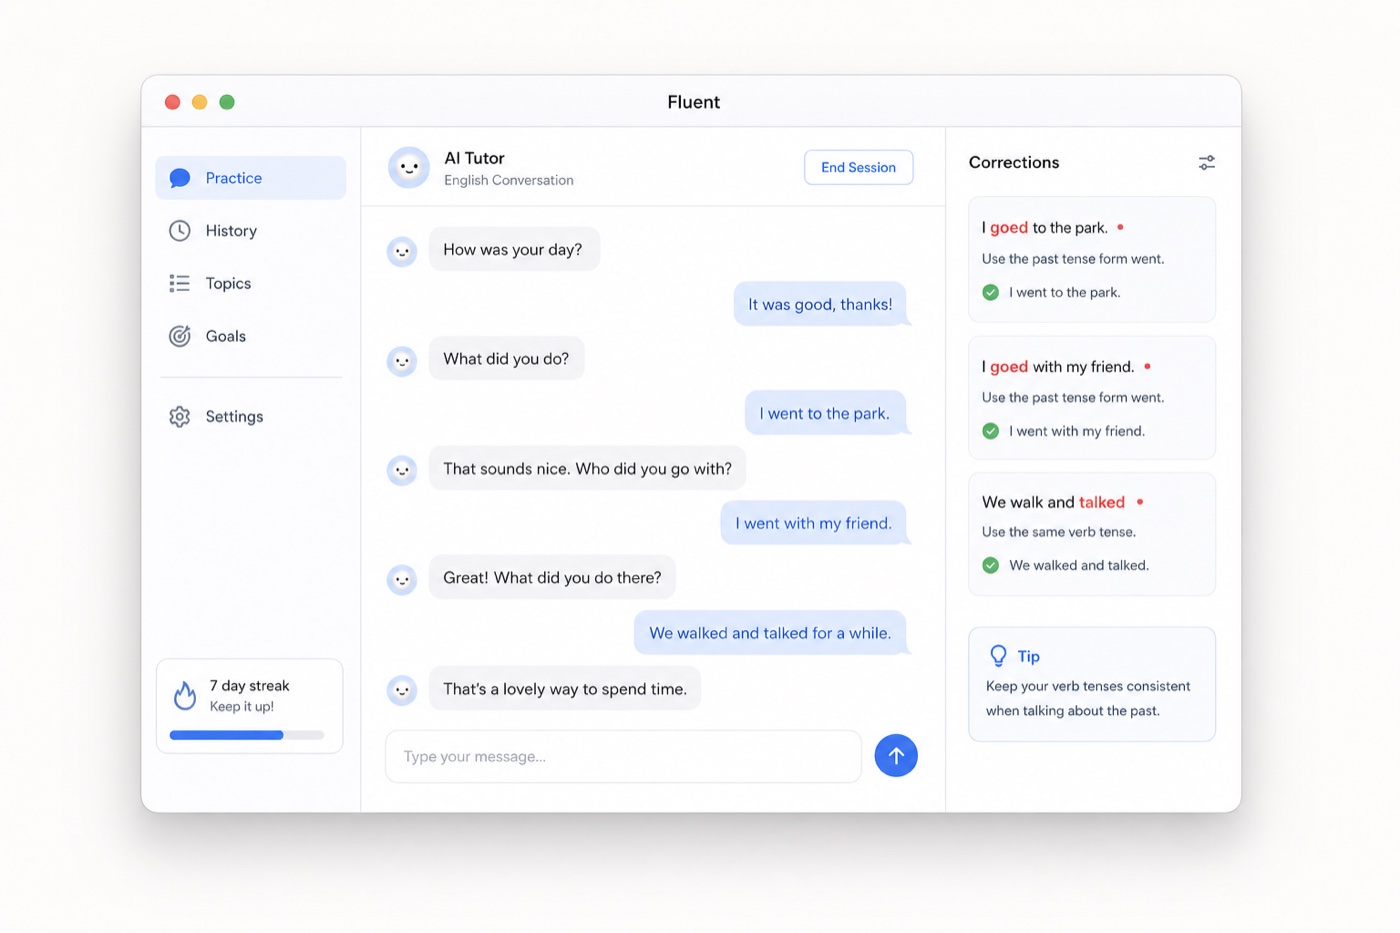Image resolution: width=1400 pixels, height=933 pixels.
Task: Click tutor avatar beside 'How was your day?'
Action: pyautogui.click(x=402, y=251)
